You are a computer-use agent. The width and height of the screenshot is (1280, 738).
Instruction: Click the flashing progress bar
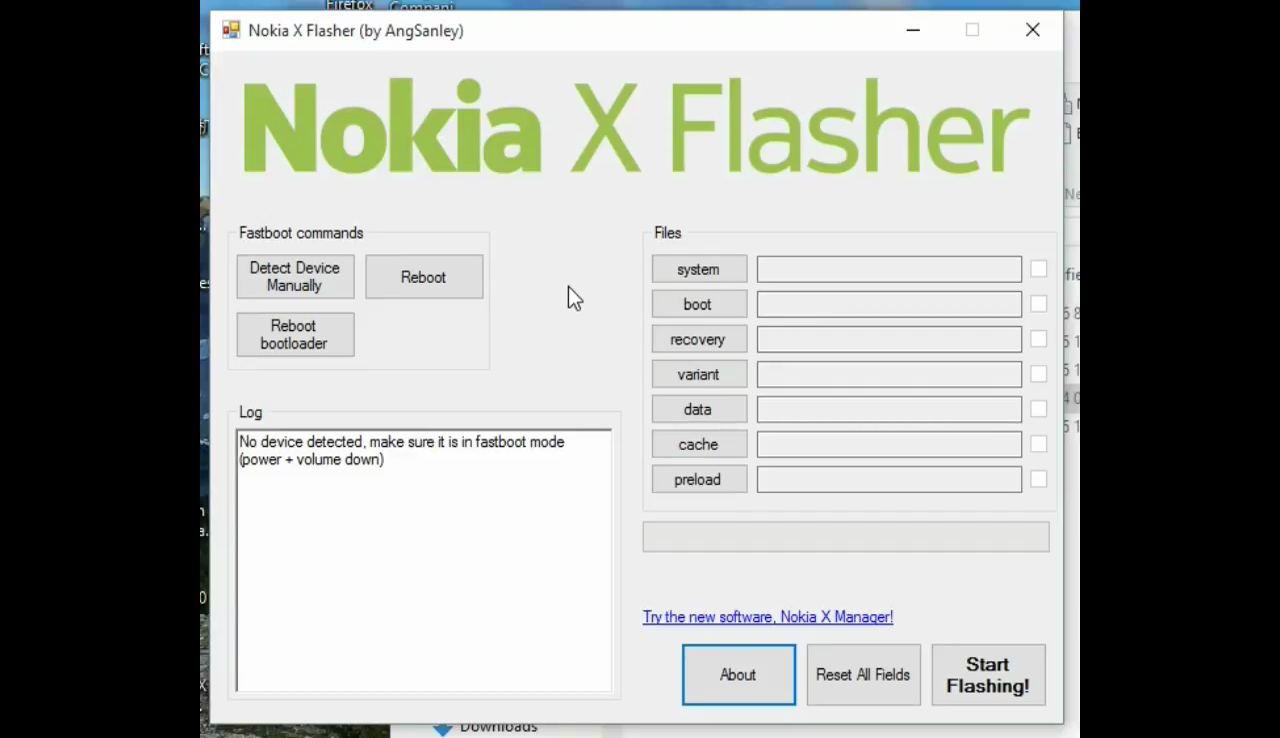pos(846,536)
